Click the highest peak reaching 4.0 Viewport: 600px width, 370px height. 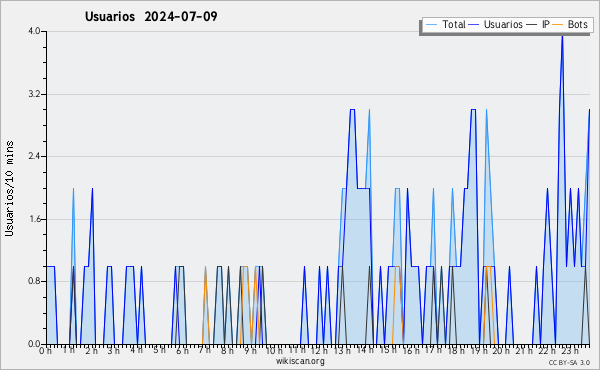click(x=562, y=36)
